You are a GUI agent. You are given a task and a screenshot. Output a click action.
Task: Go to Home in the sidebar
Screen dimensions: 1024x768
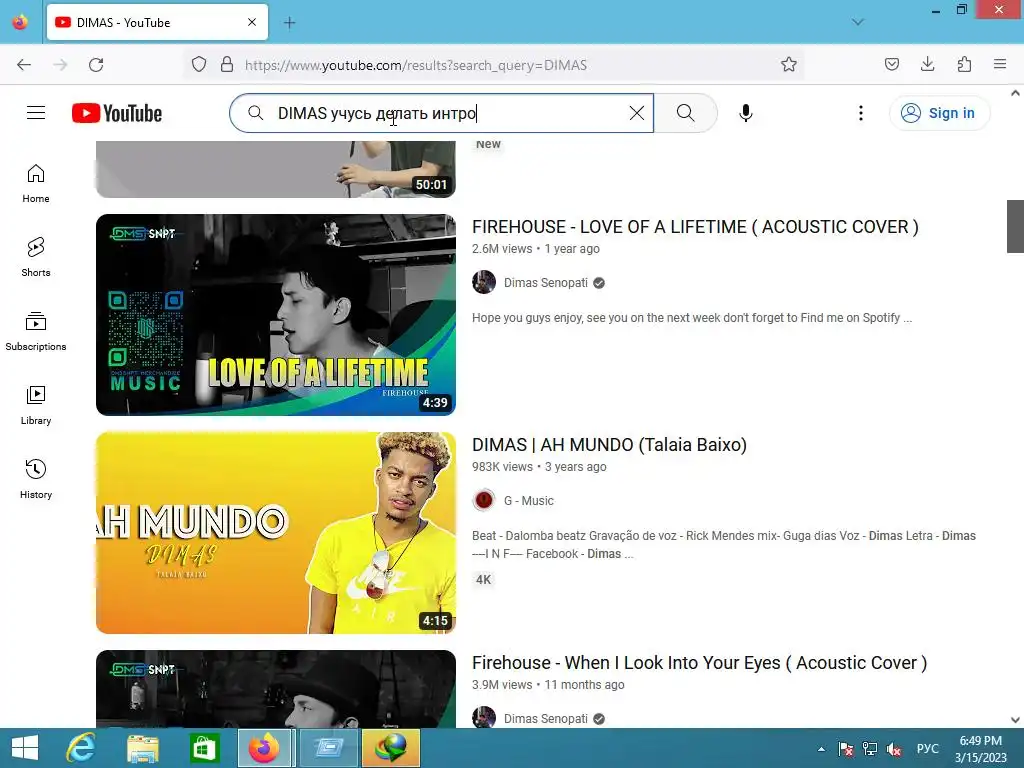pyautogui.click(x=36, y=183)
